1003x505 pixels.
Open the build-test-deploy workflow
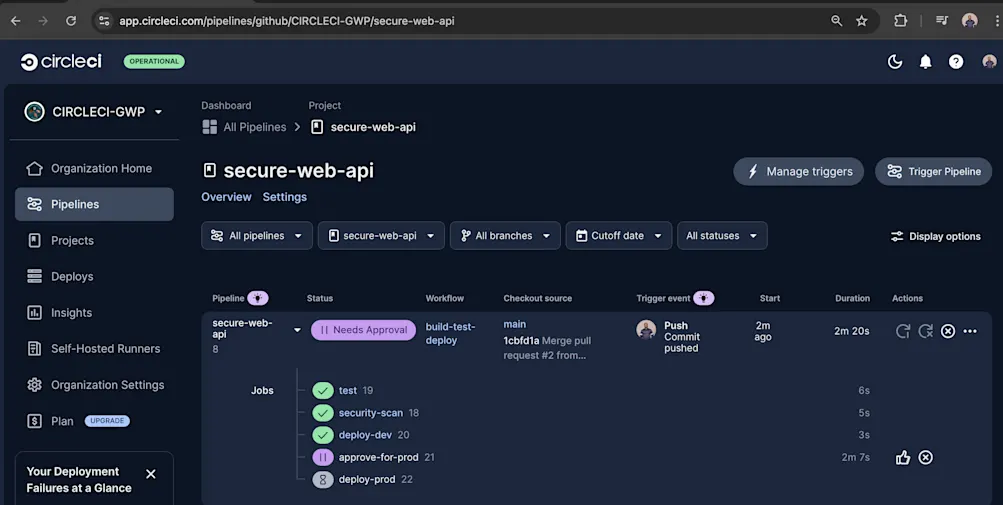click(x=450, y=333)
